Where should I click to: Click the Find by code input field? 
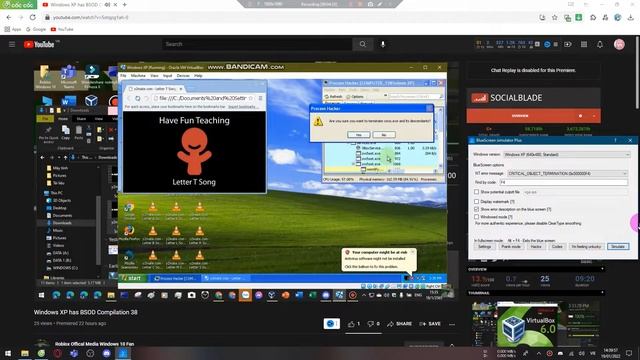tap(564, 182)
